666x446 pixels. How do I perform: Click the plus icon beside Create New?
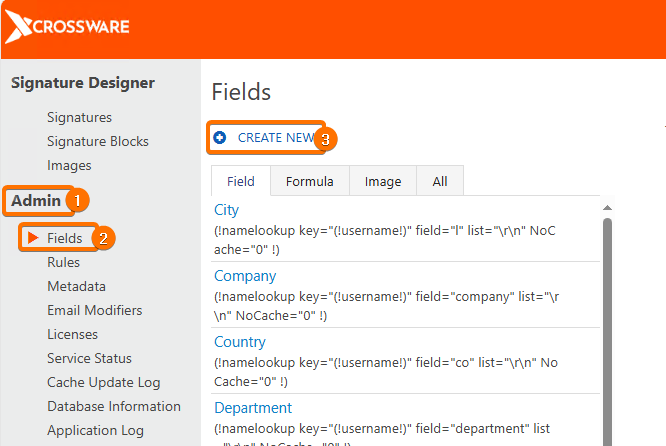220,138
